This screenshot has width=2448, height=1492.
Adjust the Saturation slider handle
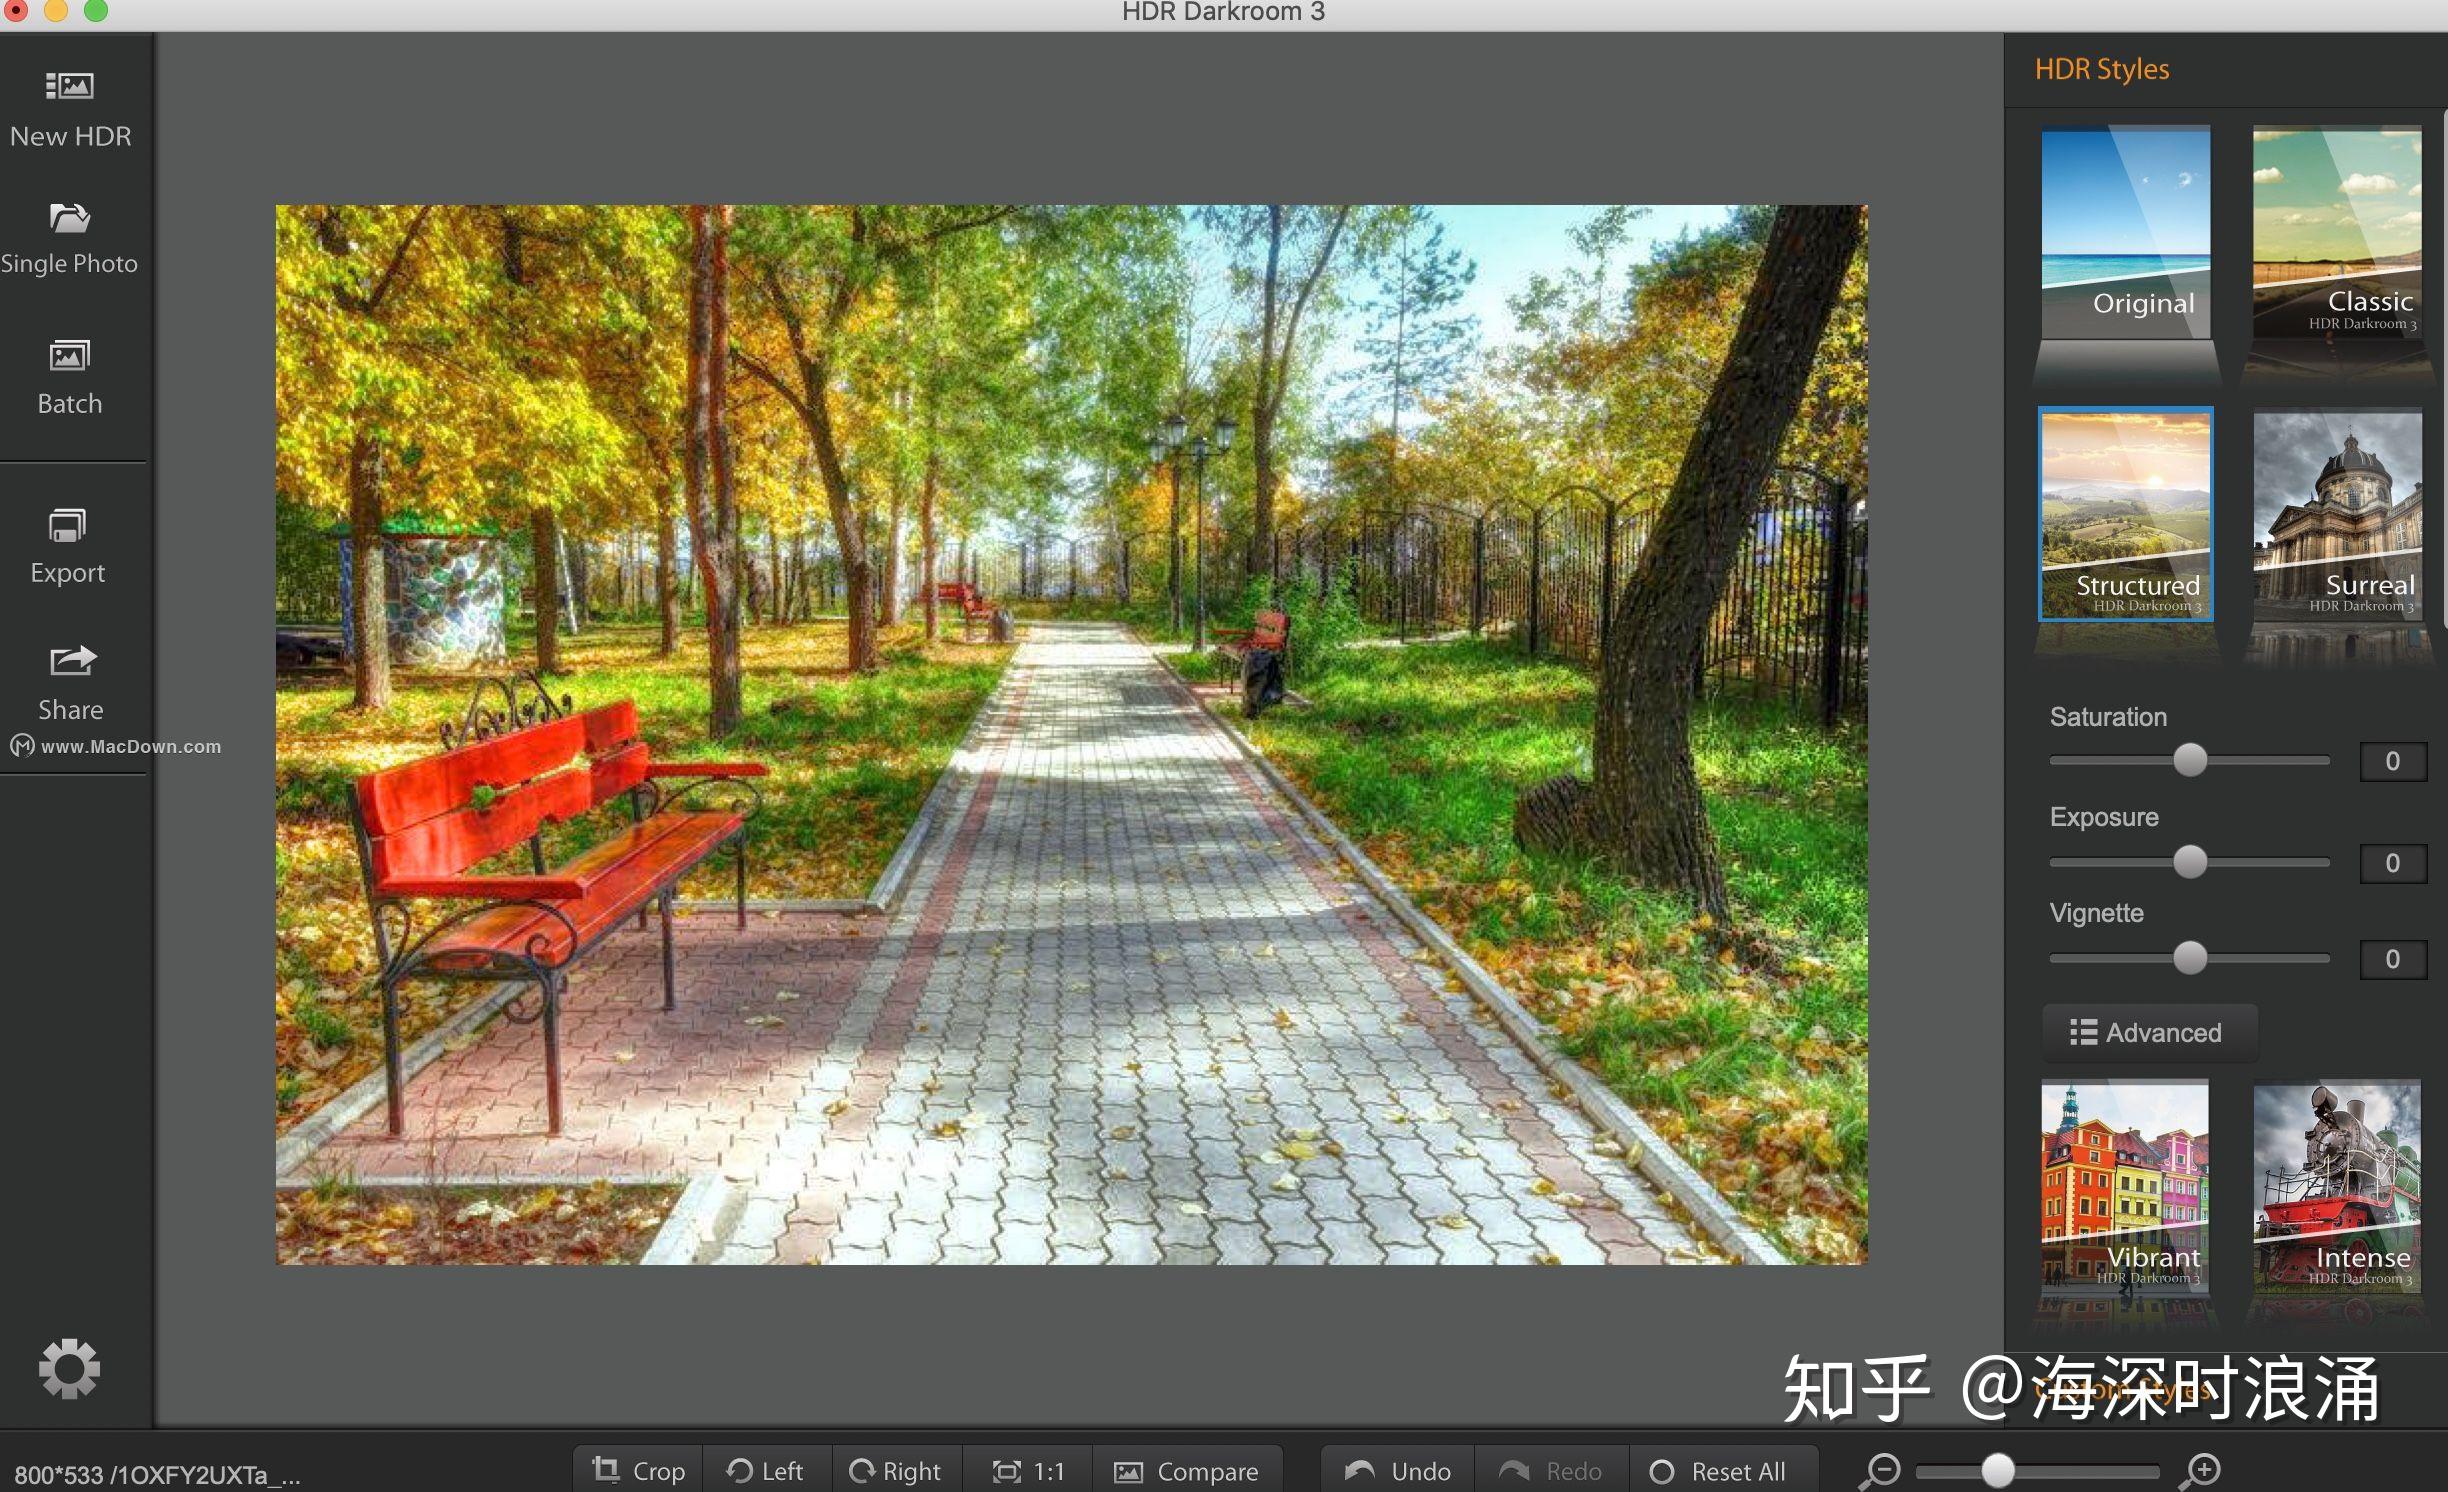click(2188, 760)
